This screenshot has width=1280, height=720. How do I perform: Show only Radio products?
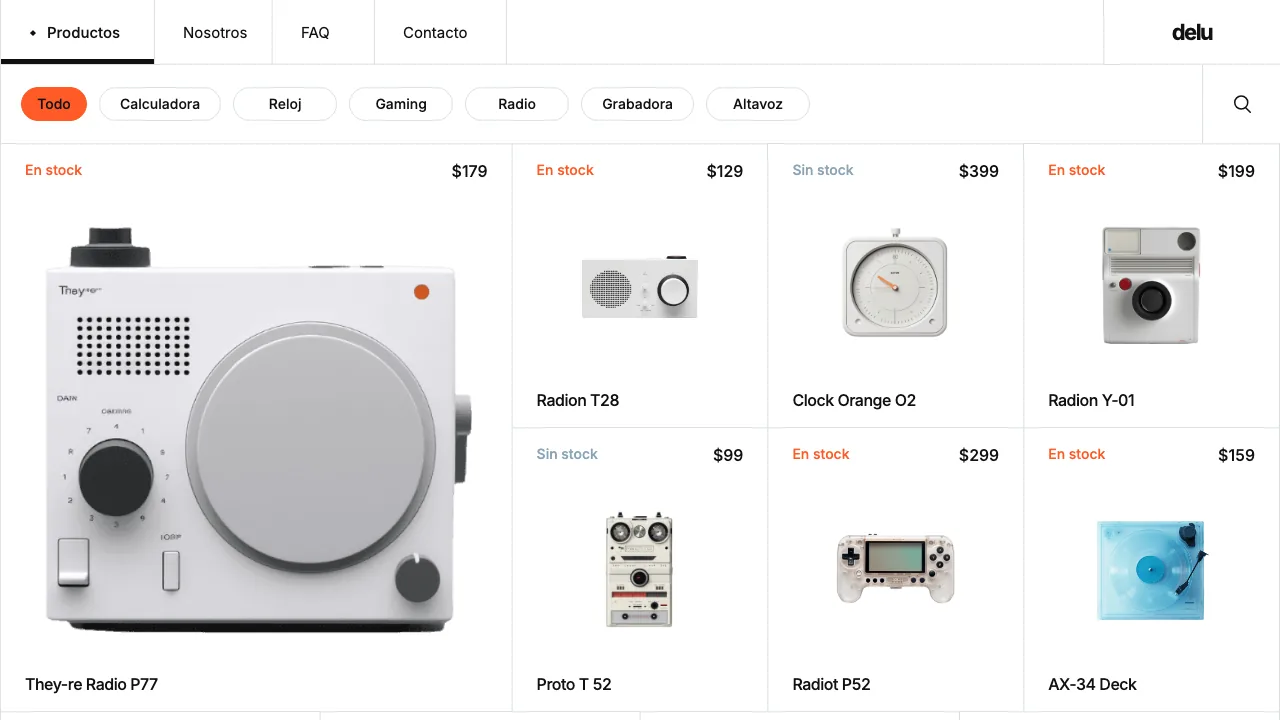pyautogui.click(x=517, y=104)
